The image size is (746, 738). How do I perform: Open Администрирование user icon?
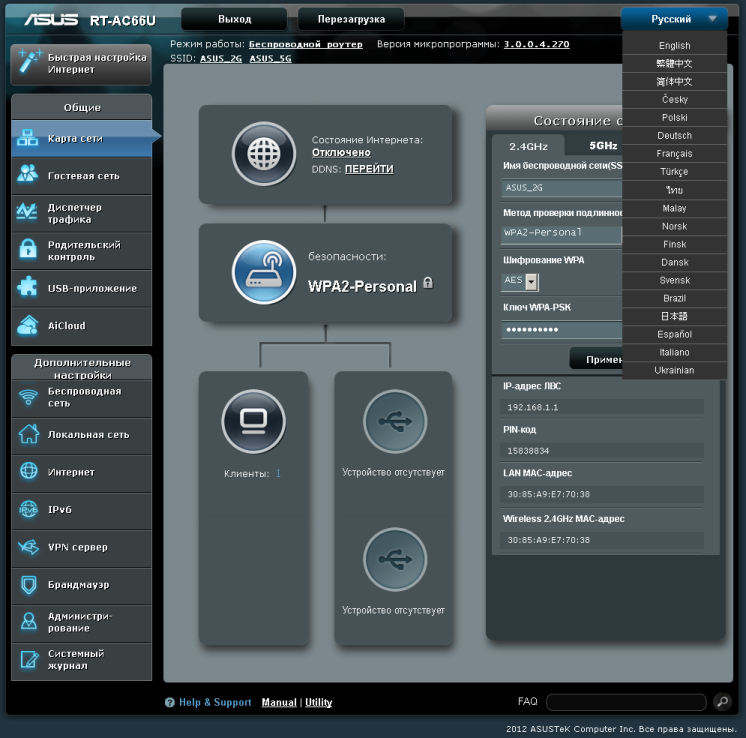tap(29, 621)
